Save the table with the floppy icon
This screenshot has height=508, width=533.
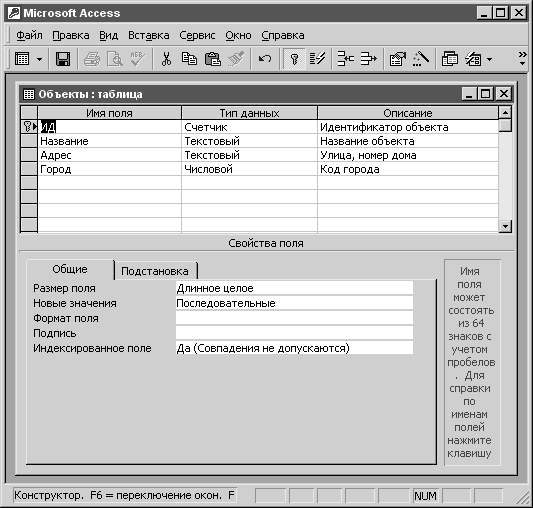(63, 59)
